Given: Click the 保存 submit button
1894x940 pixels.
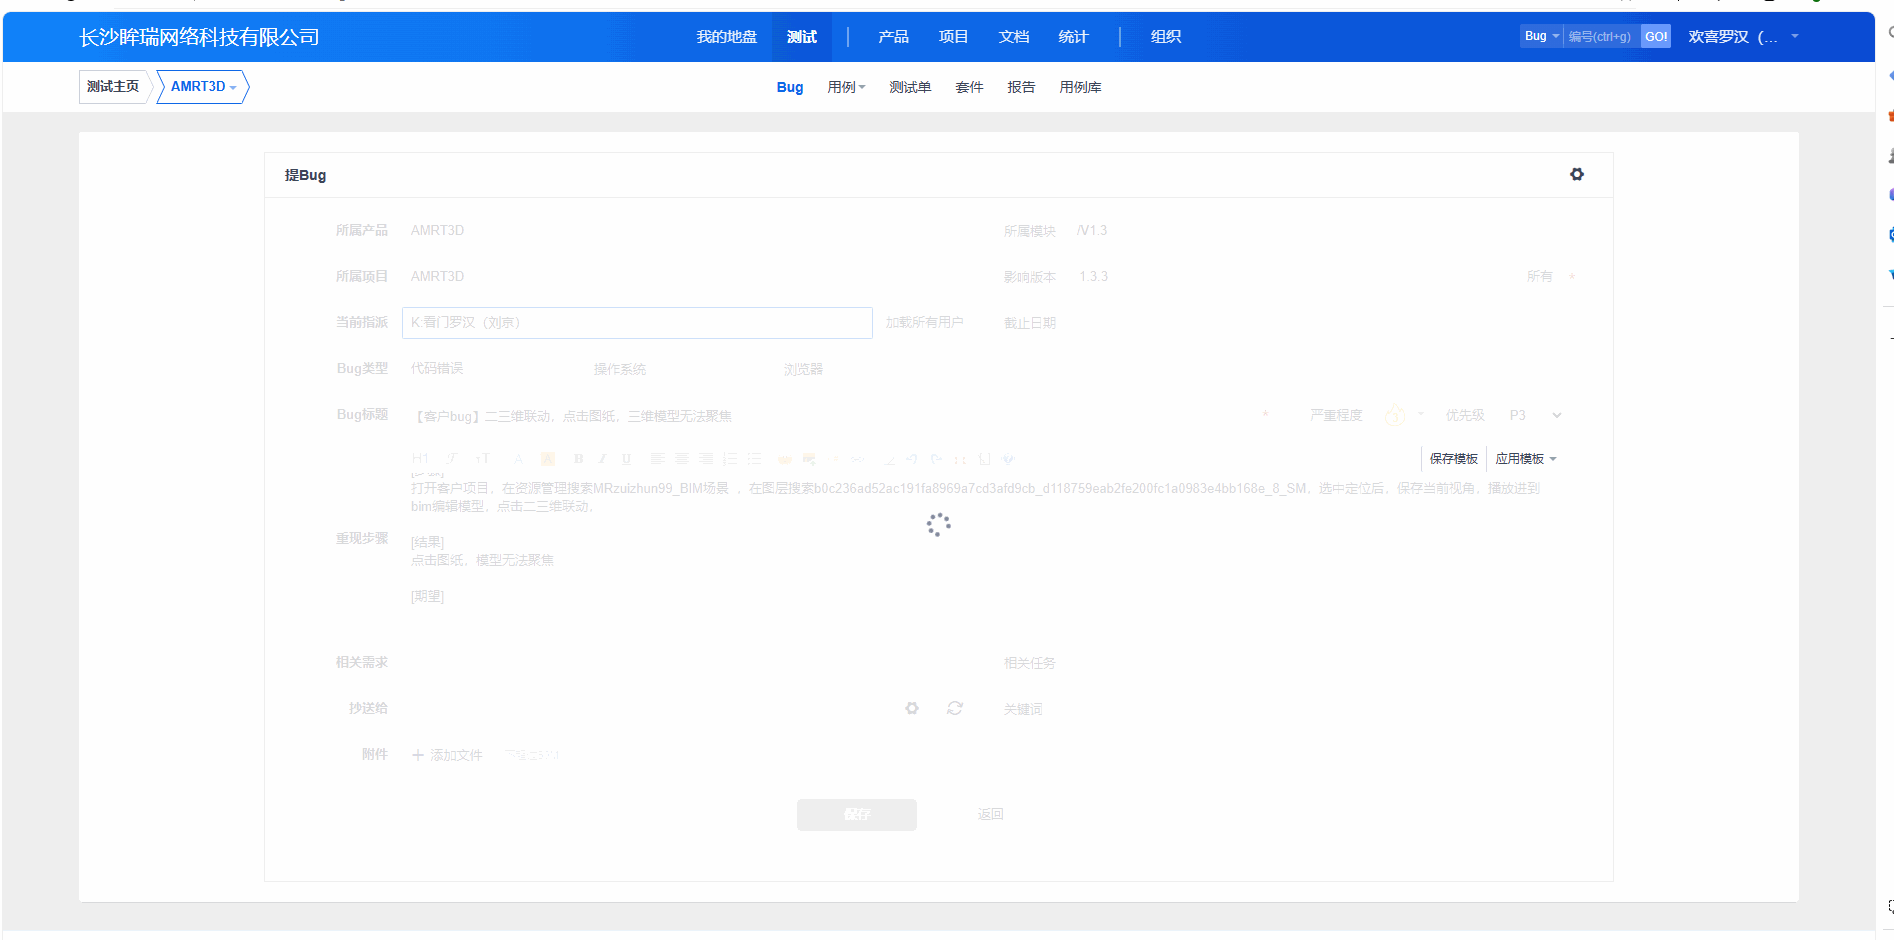Looking at the screenshot, I should [x=857, y=815].
